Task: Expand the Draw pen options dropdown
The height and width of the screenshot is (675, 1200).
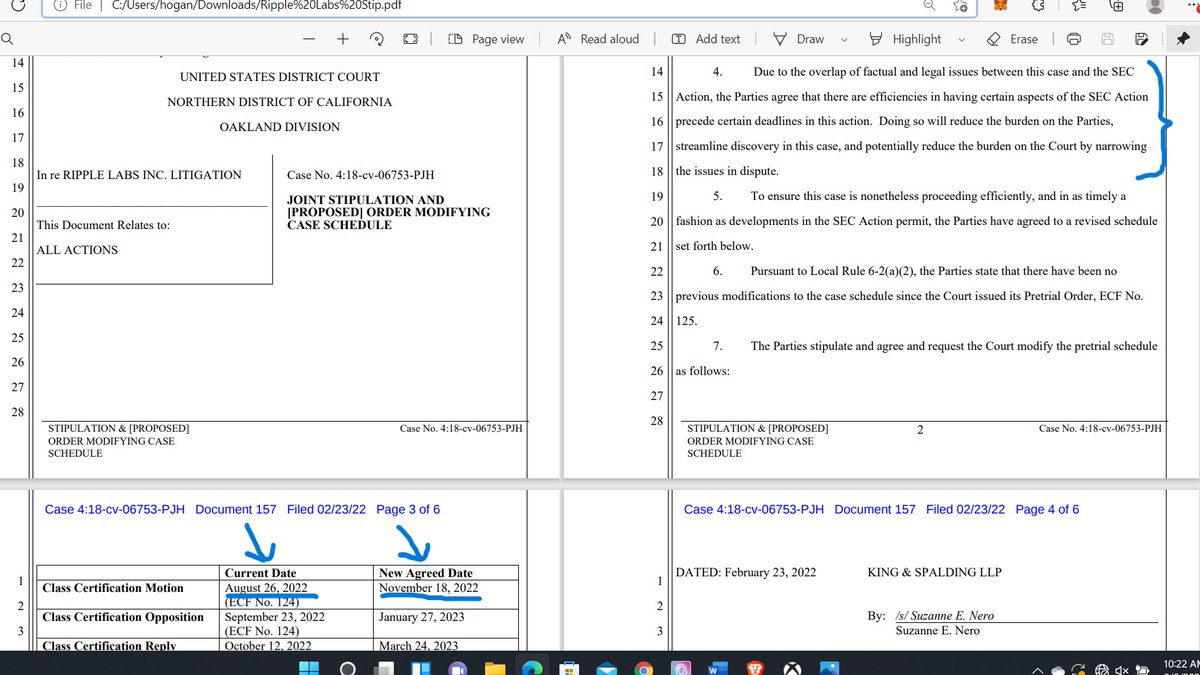Action: pyautogui.click(x=844, y=40)
